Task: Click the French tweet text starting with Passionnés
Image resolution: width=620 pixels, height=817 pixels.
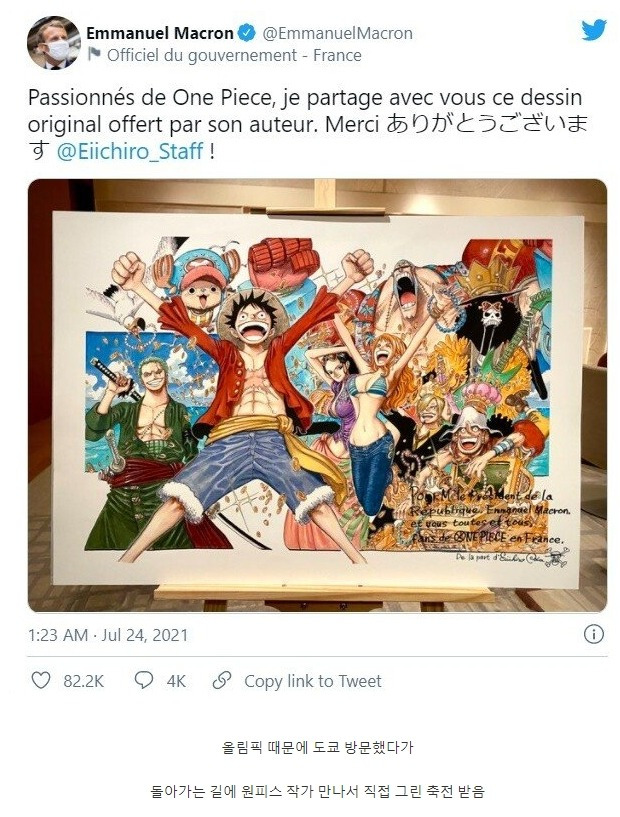Action: (302, 101)
